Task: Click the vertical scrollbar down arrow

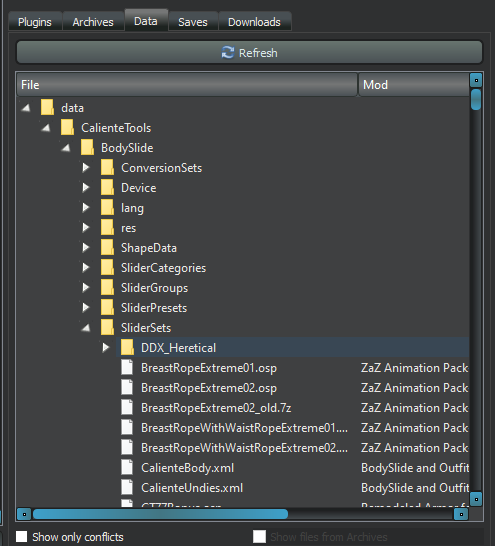Action: pyautogui.click(x=476, y=499)
